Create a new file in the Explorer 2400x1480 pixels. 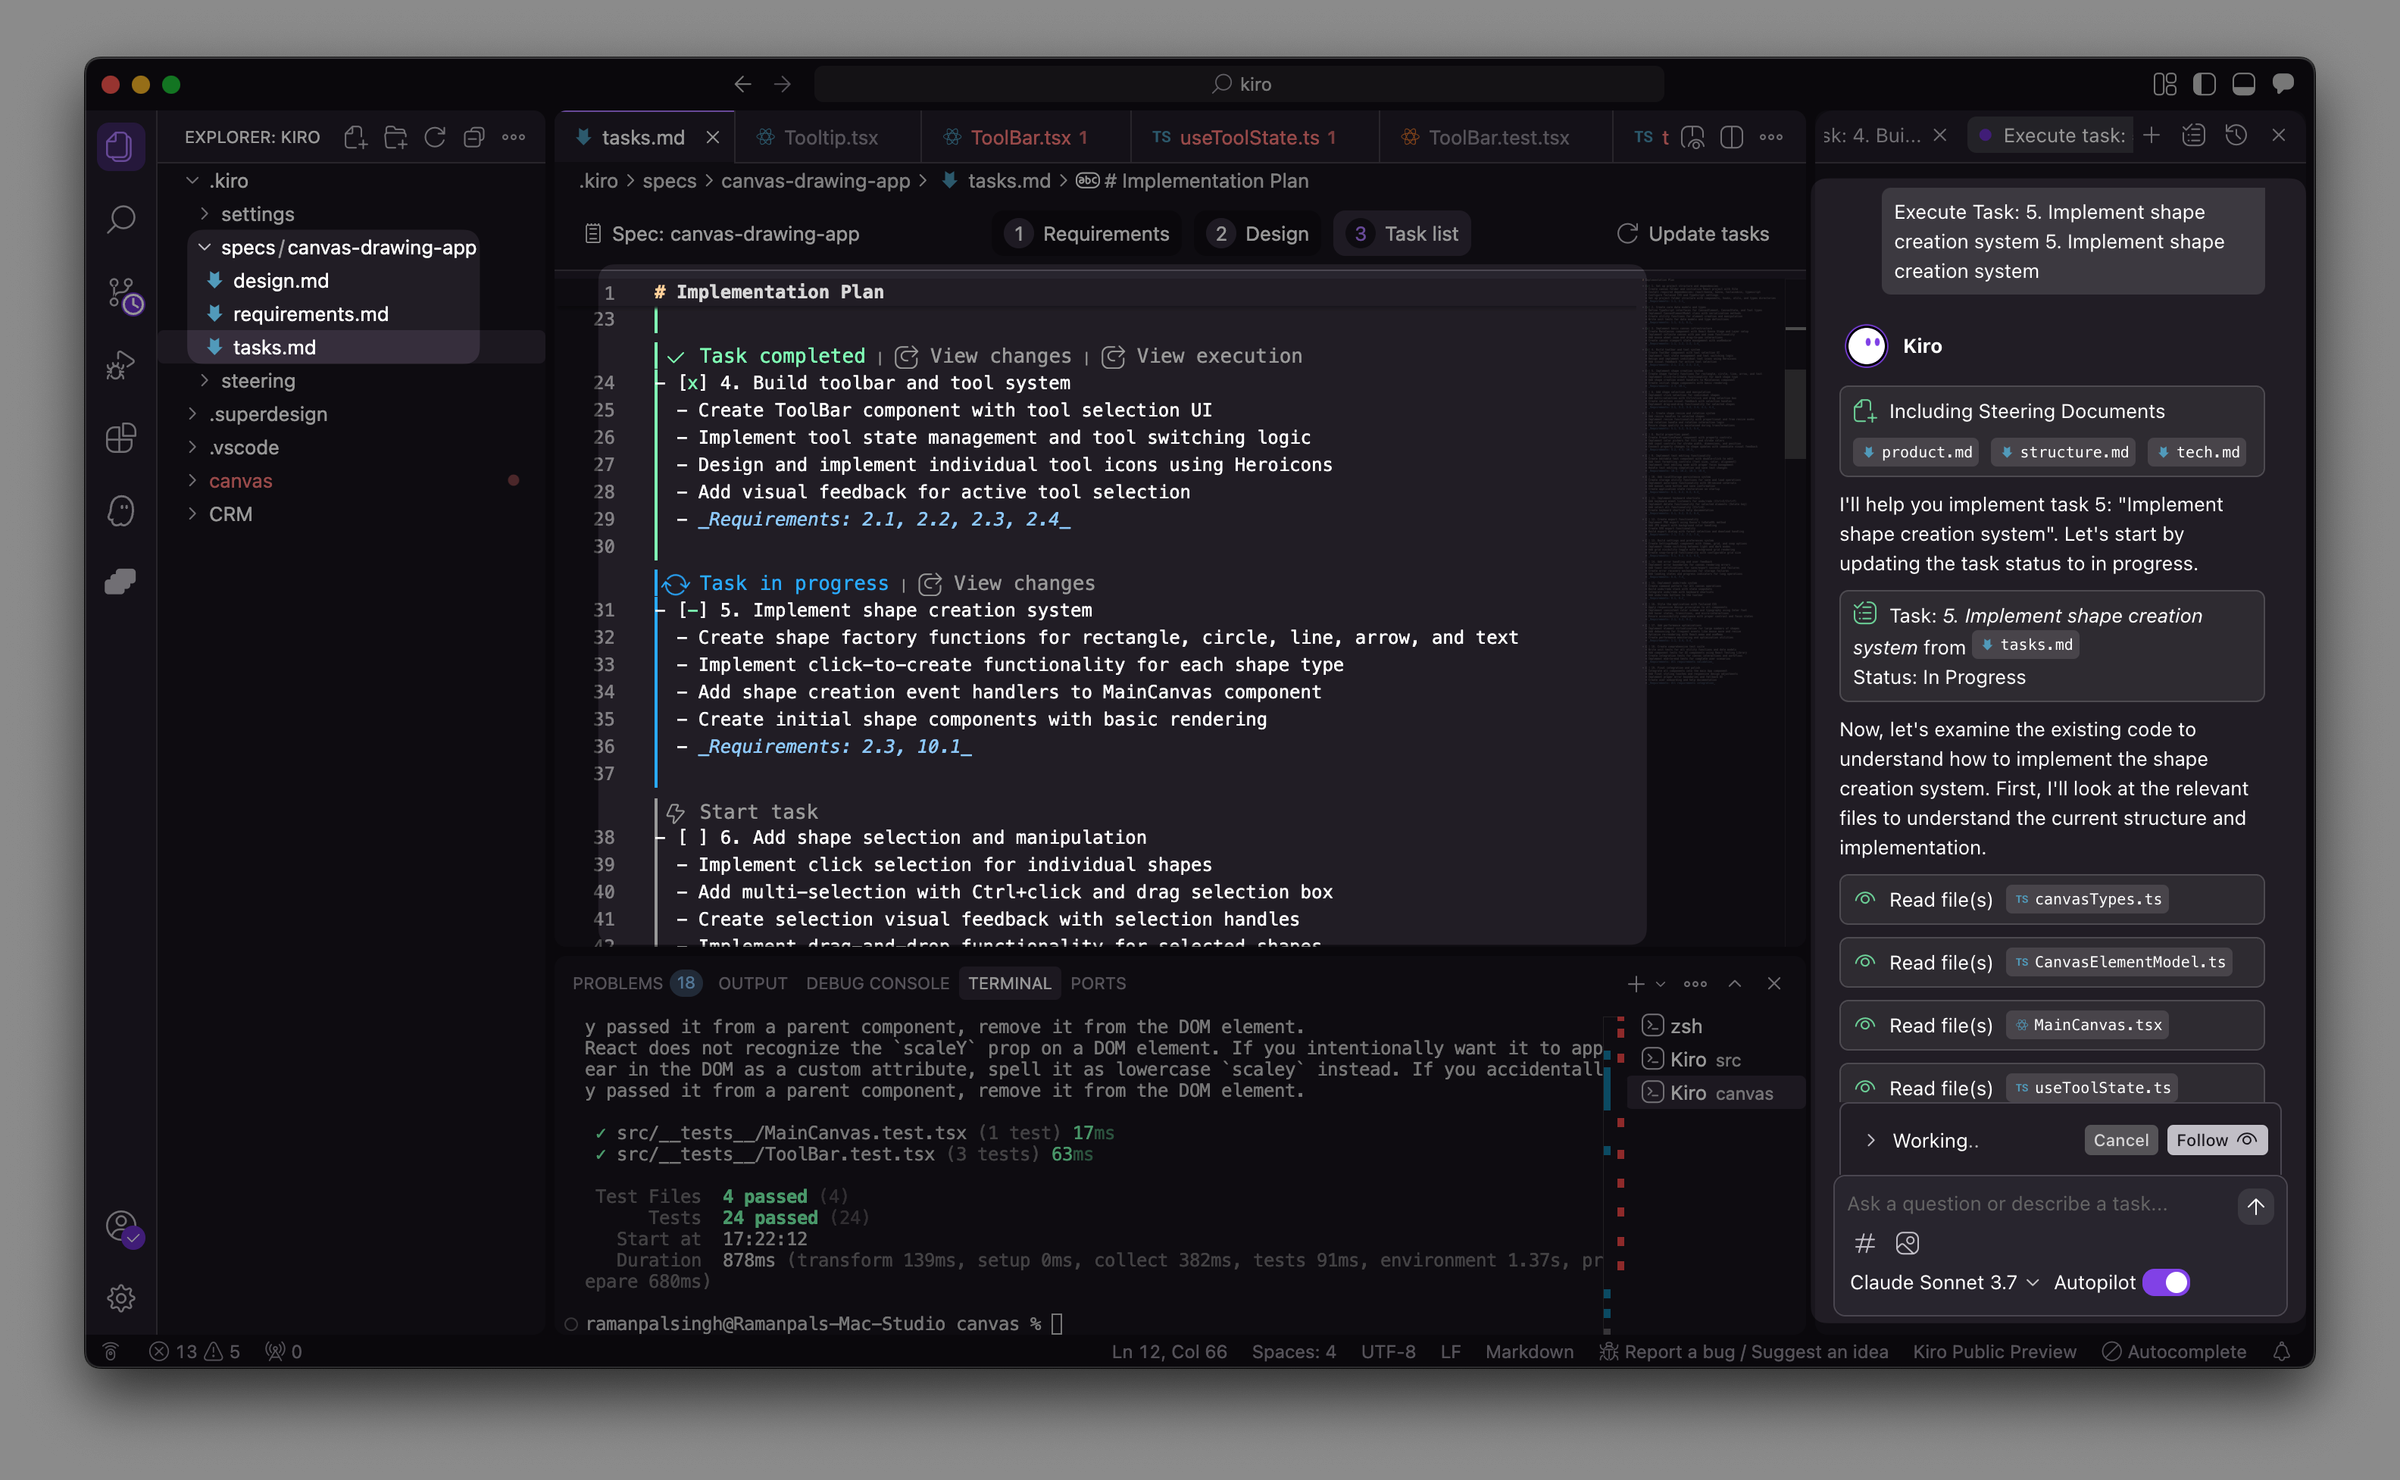tap(355, 137)
